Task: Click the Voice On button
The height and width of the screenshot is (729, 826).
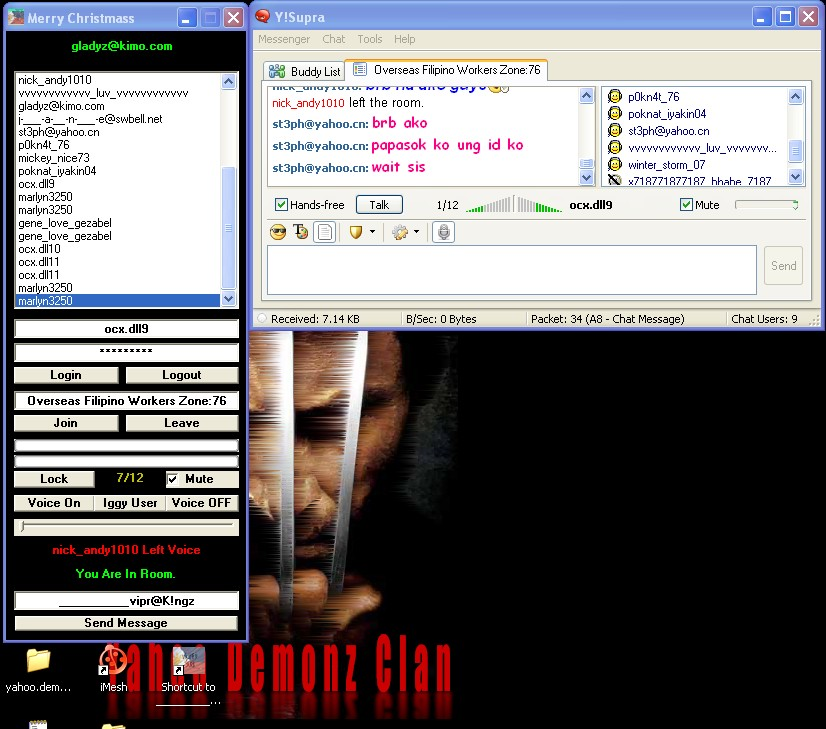Action: point(54,503)
